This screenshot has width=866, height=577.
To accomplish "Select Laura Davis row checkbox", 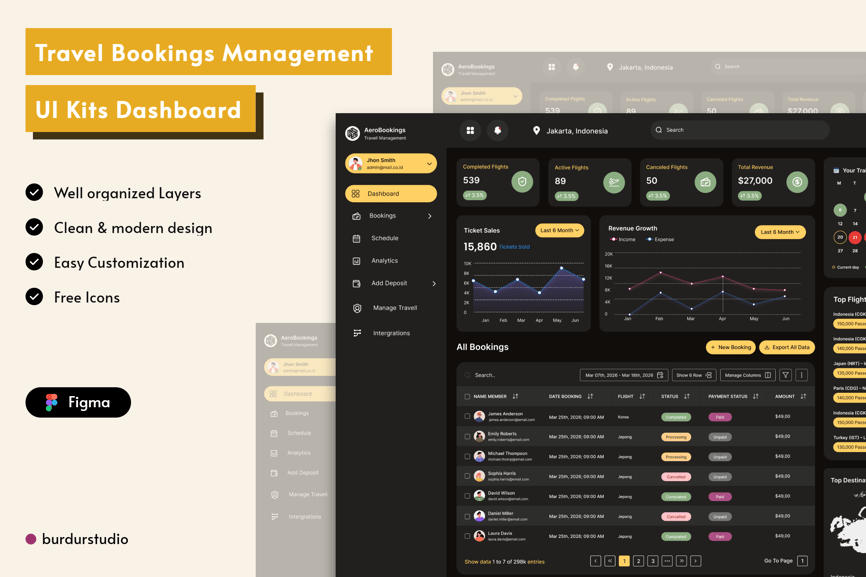I will click(x=467, y=536).
